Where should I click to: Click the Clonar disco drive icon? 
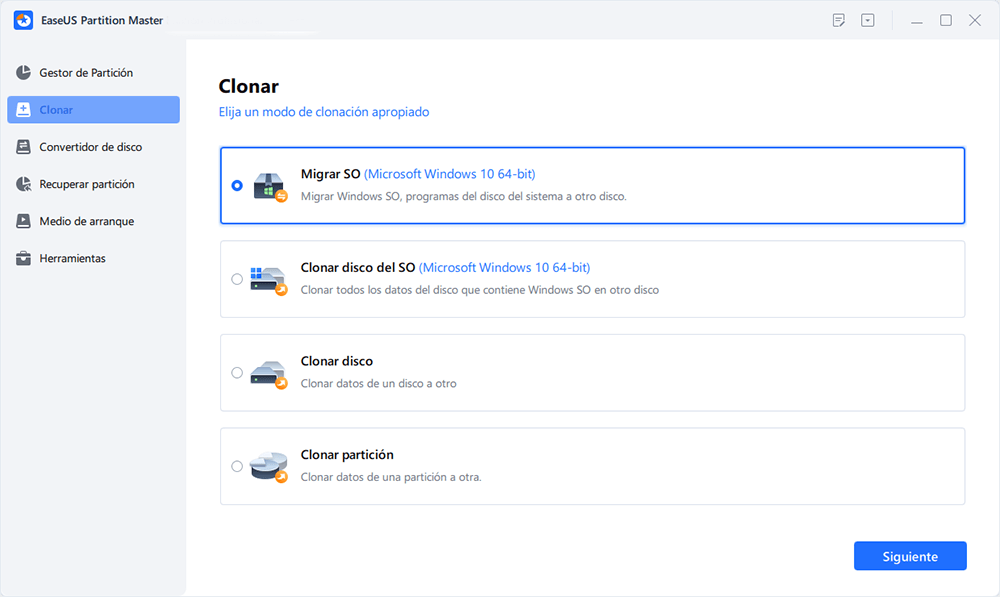tap(268, 374)
